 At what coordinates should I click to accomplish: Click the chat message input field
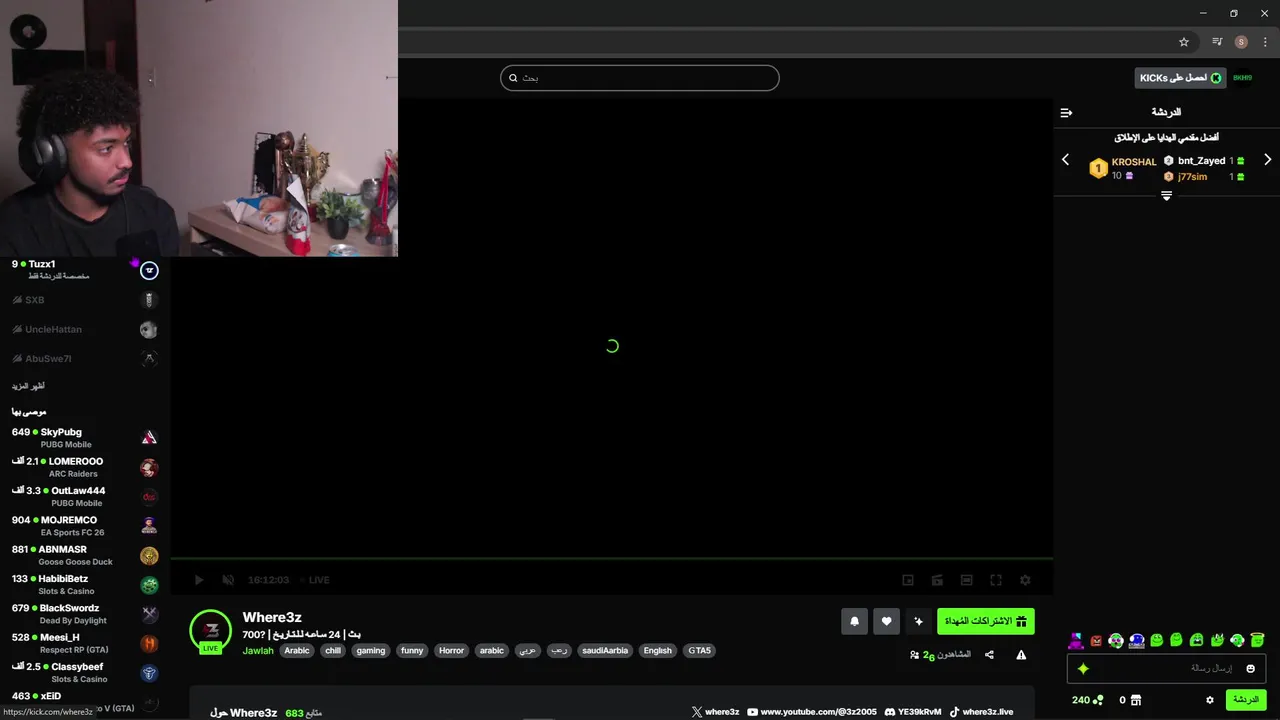click(x=1166, y=668)
